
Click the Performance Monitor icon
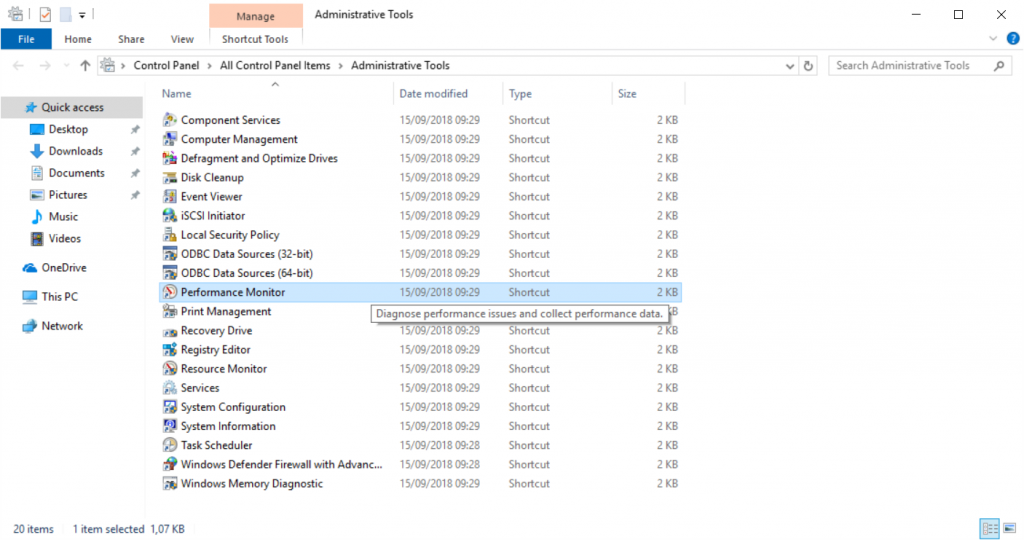(170, 292)
